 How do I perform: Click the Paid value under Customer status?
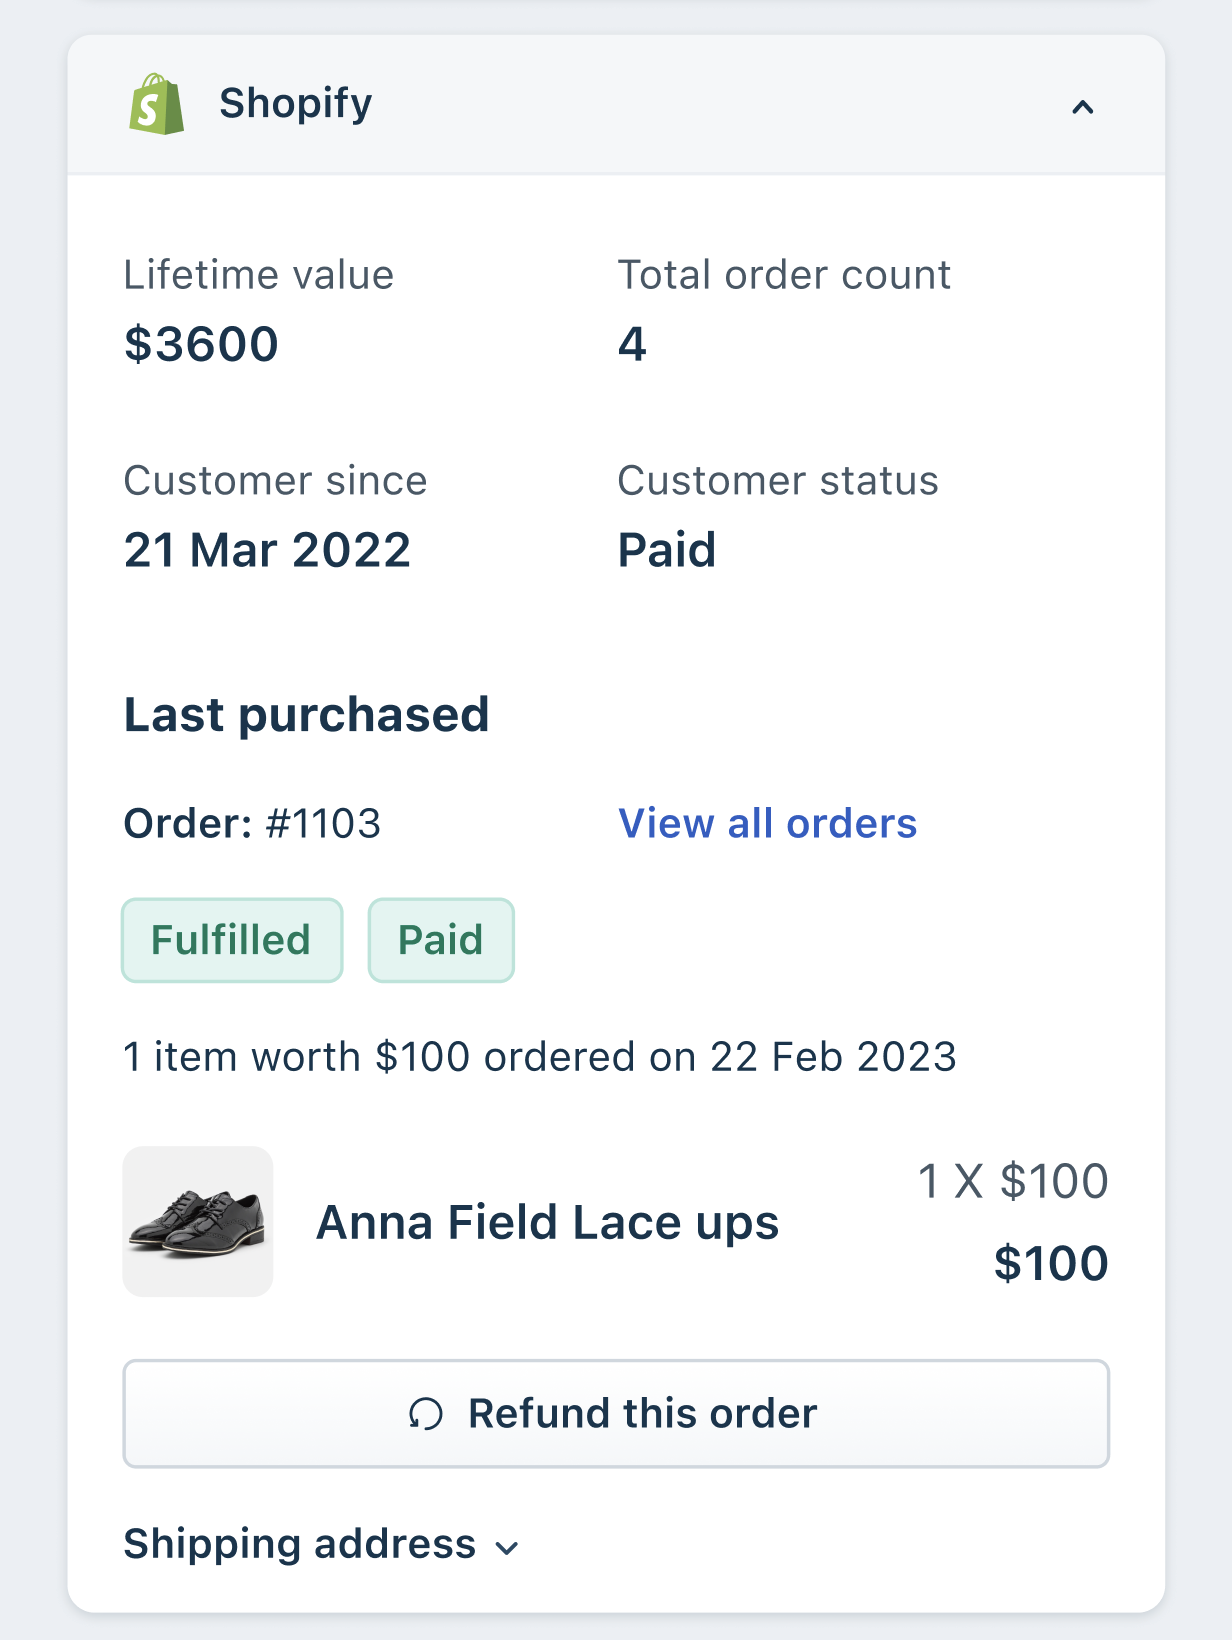tap(667, 550)
